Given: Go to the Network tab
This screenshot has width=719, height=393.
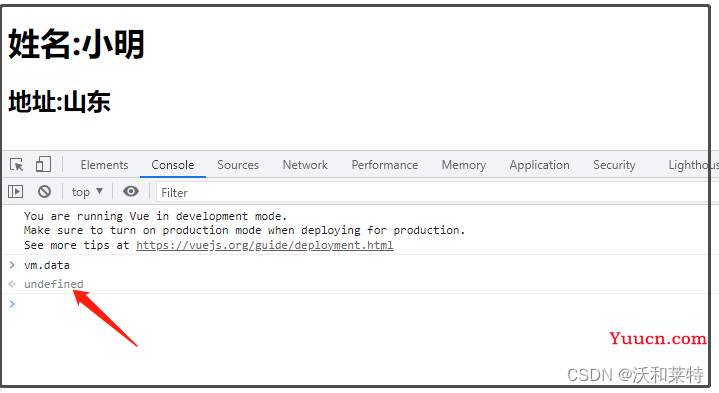Looking at the screenshot, I should pyautogui.click(x=305, y=165).
